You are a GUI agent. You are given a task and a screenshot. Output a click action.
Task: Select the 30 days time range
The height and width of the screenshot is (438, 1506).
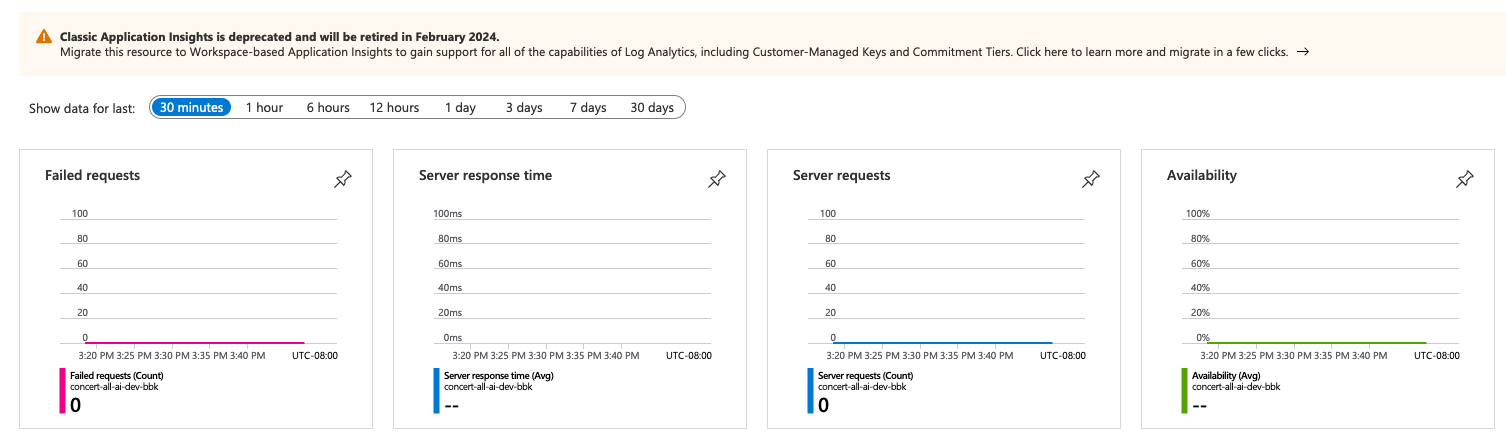pyautogui.click(x=652, y=108)
